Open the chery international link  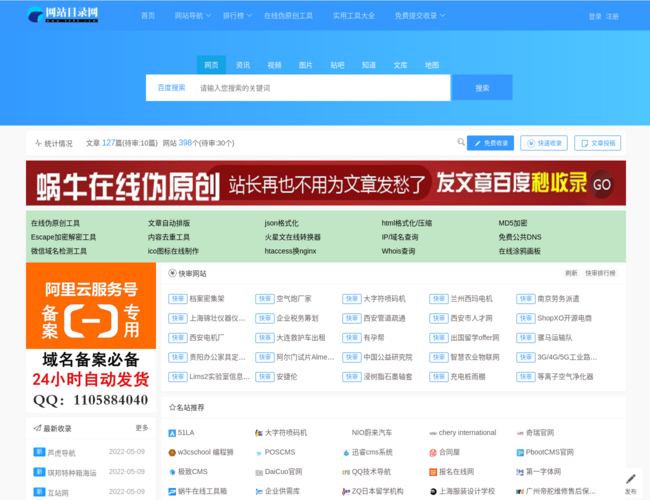[467, 432]
